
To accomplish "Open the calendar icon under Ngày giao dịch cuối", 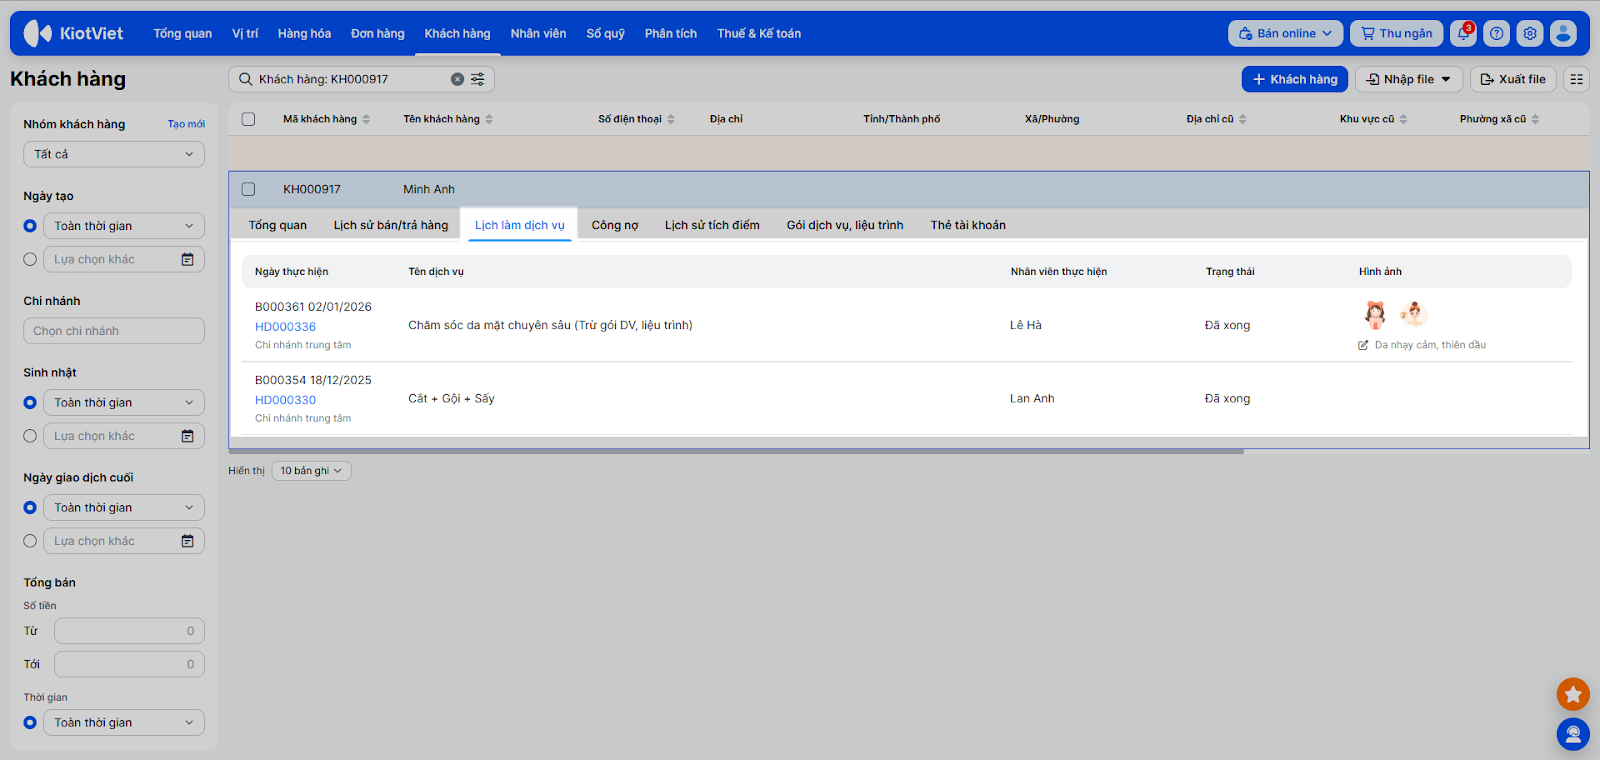I will [187, 541].
